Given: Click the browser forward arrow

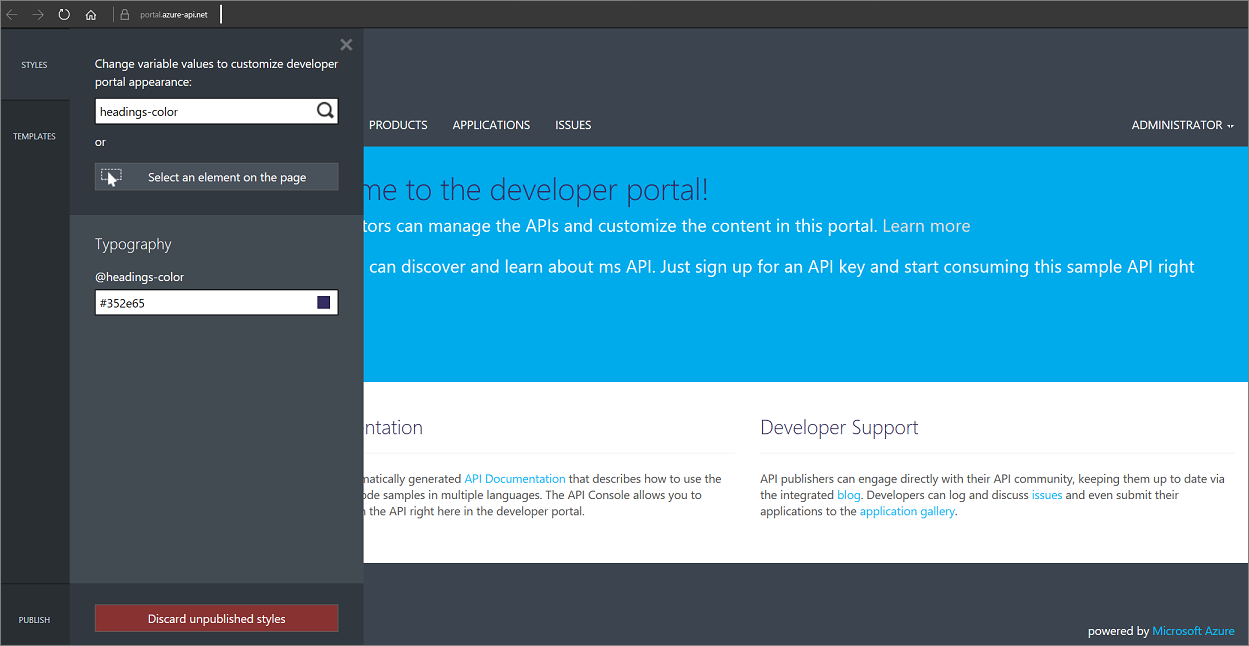Looking at the screenshot, I should pos(37,14).
